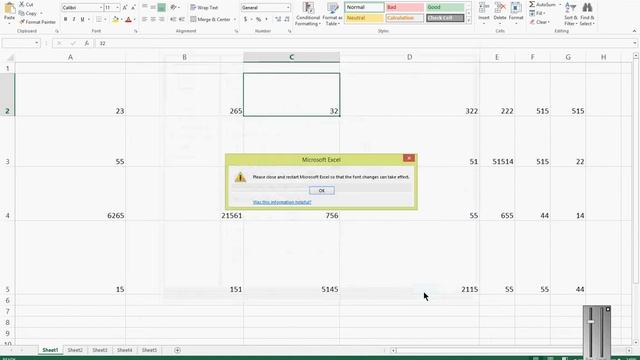Click Increase Decimal icon

coord(278,19)
